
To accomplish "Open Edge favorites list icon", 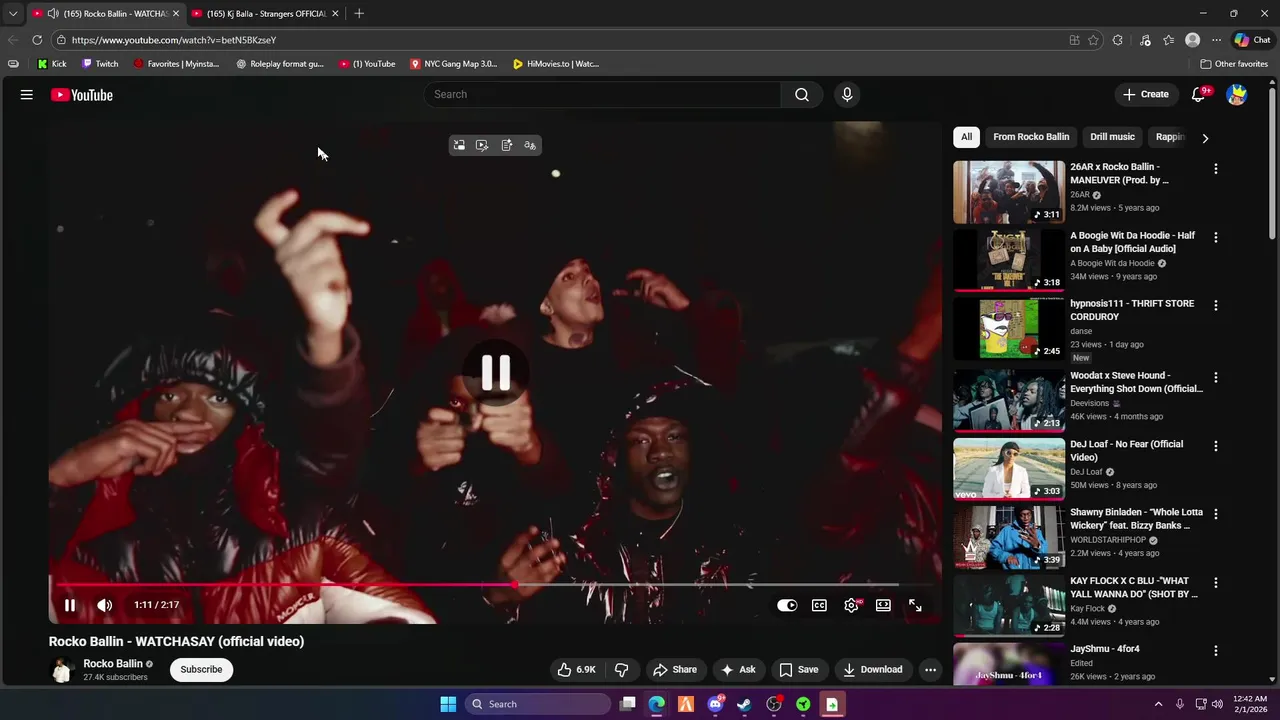I will [1168, 40].
